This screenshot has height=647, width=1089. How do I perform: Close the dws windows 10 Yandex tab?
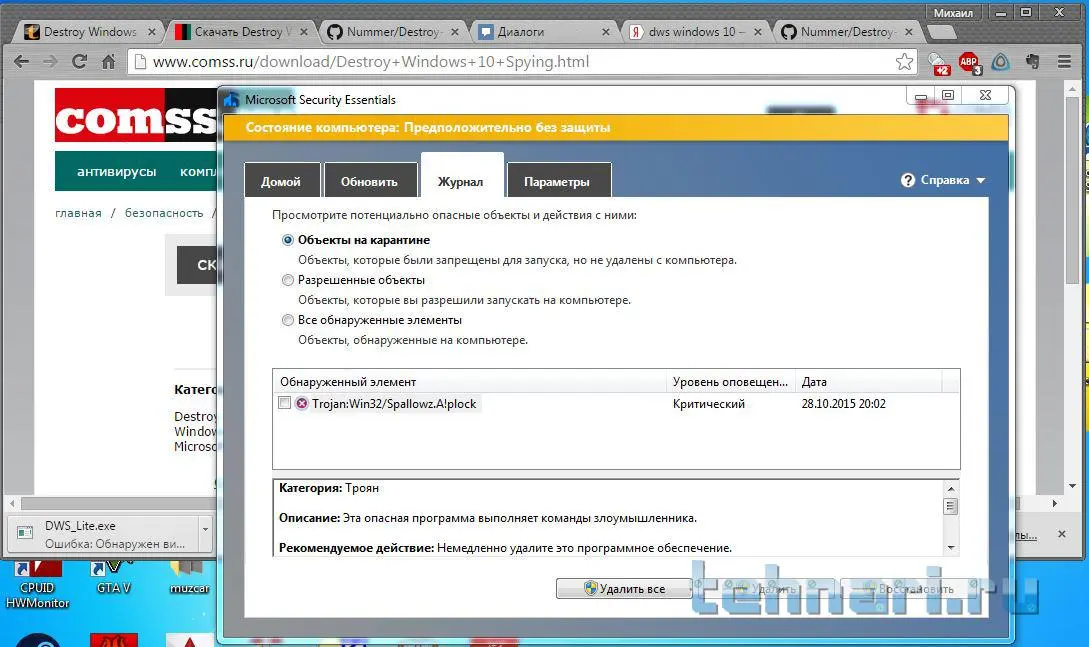[758, 32]
